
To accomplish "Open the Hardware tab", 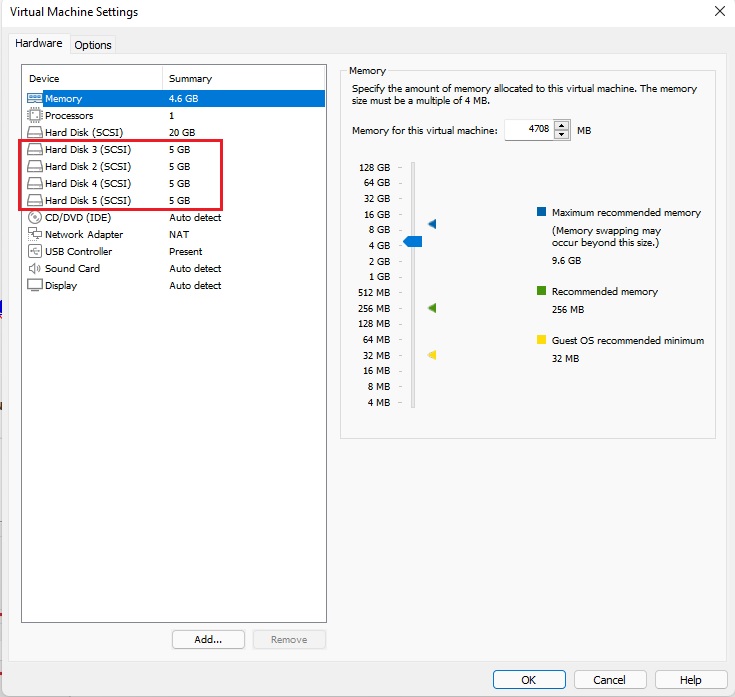I will [39, 44].
